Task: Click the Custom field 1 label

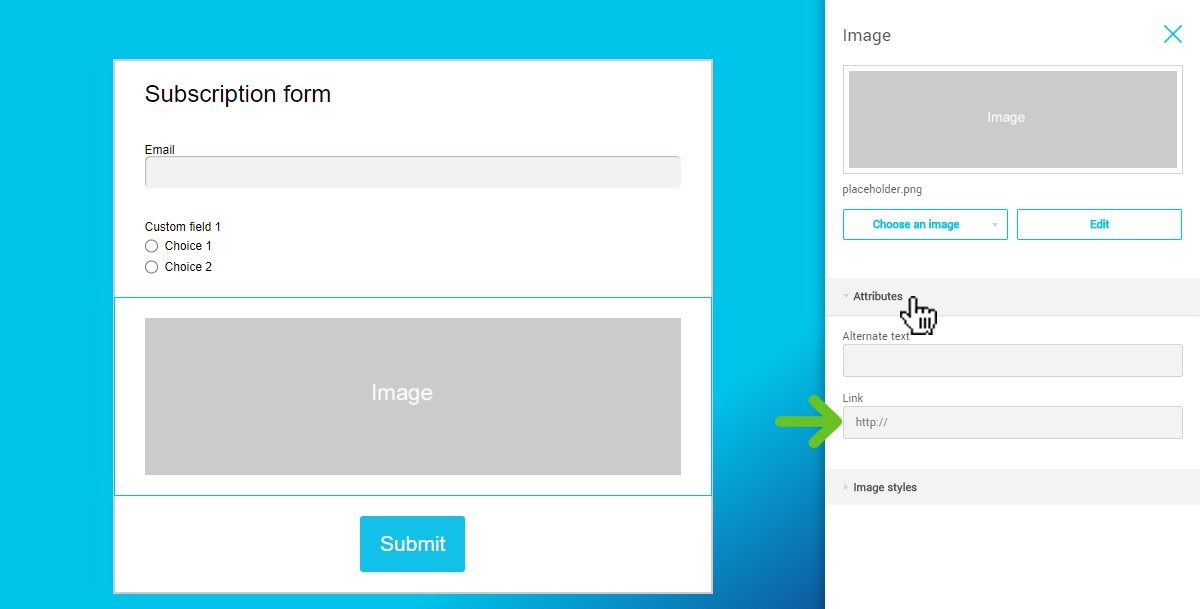Action: 183,227
